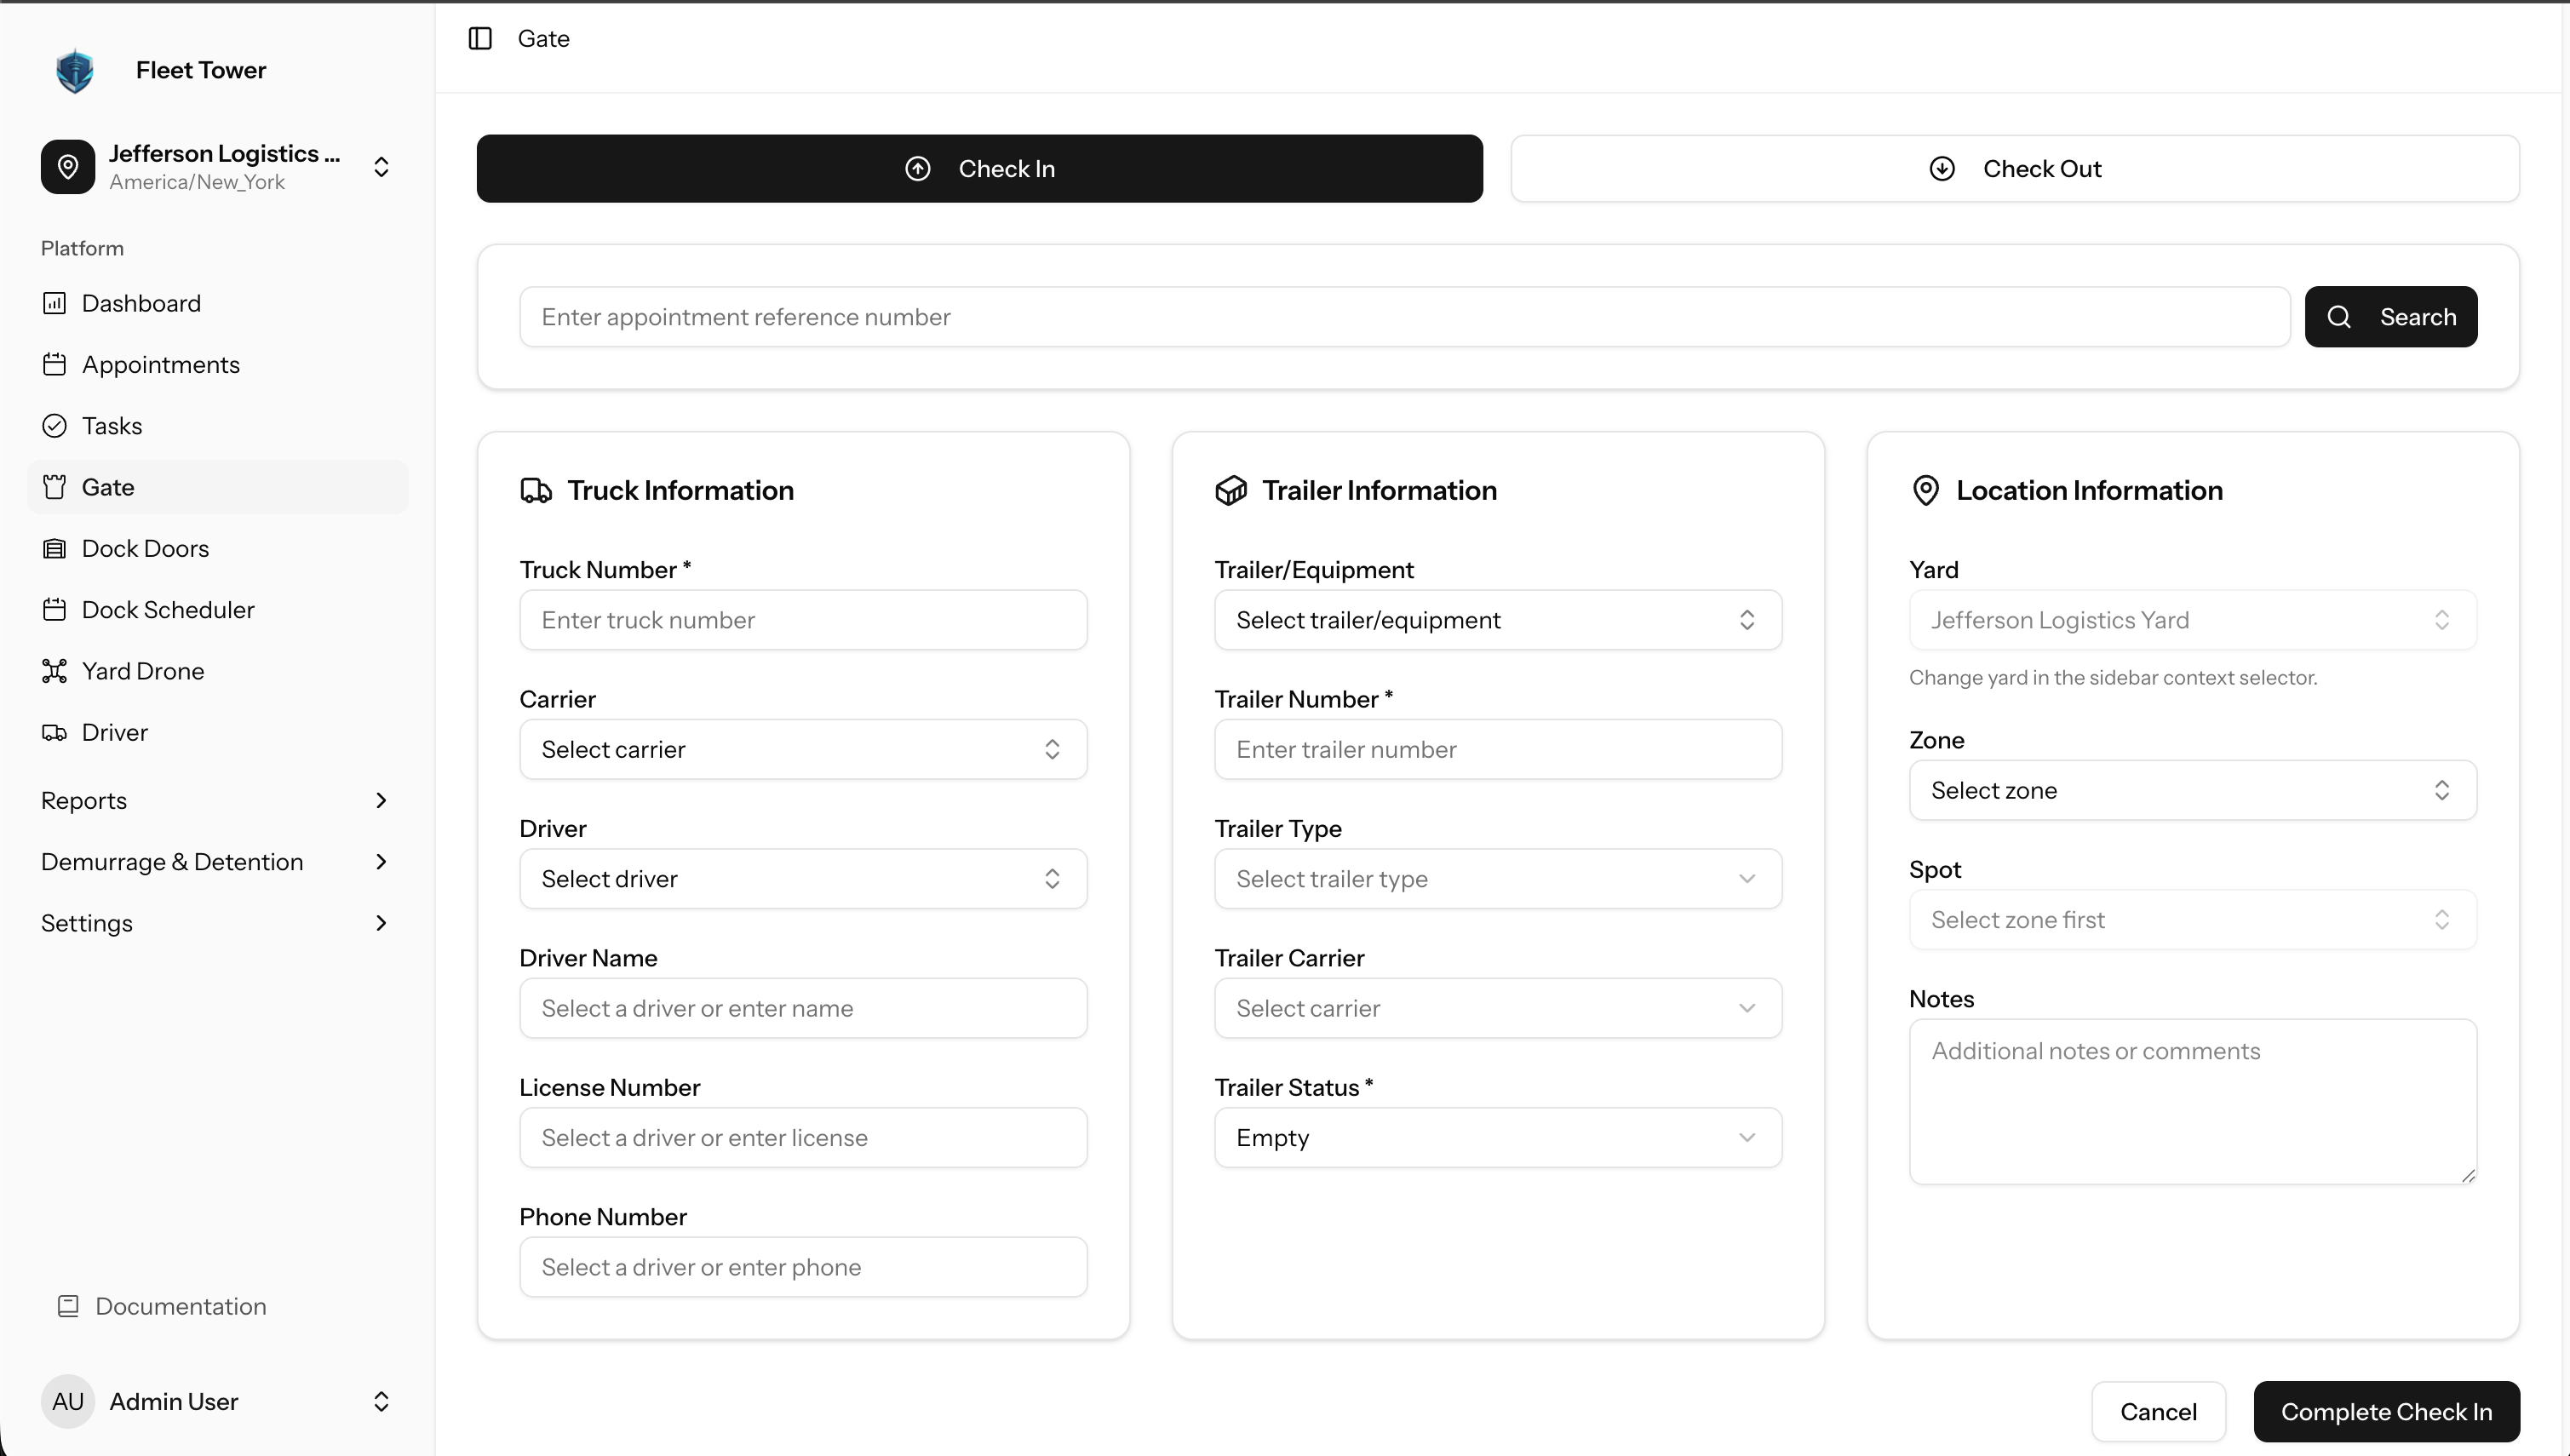The width and height of the screenshot is (2570, 1456).
Task: Click the location pin next to Jefferson Logistics
Action: 68,166
